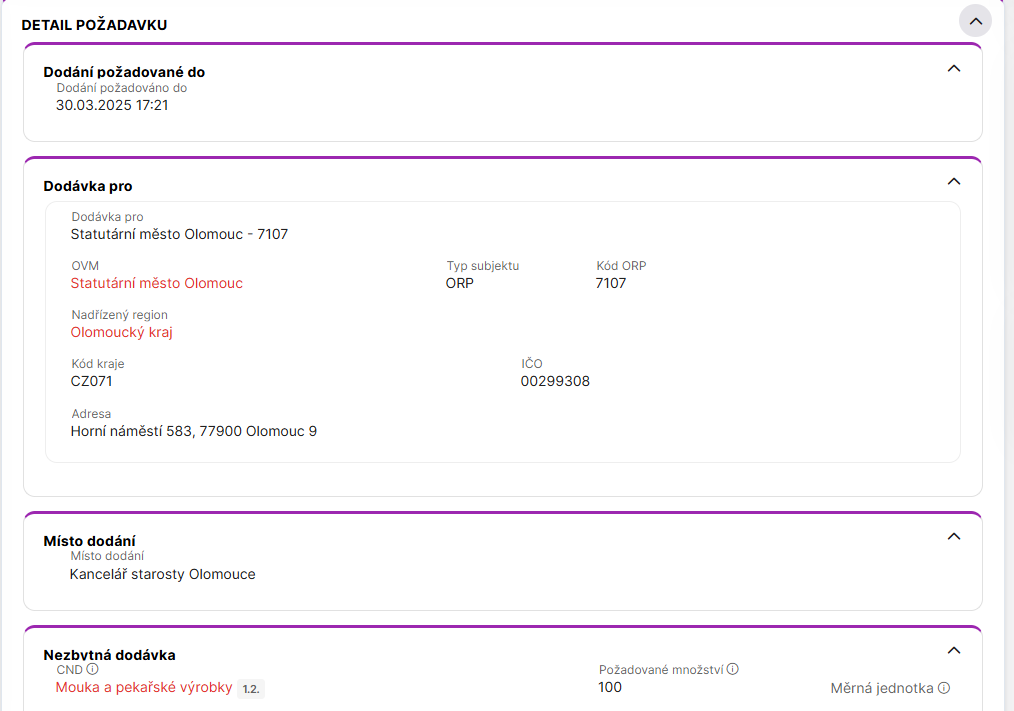Click Kancelář starosty Olomouce delivery place
1014x711 pixels.
coord(162,574)
